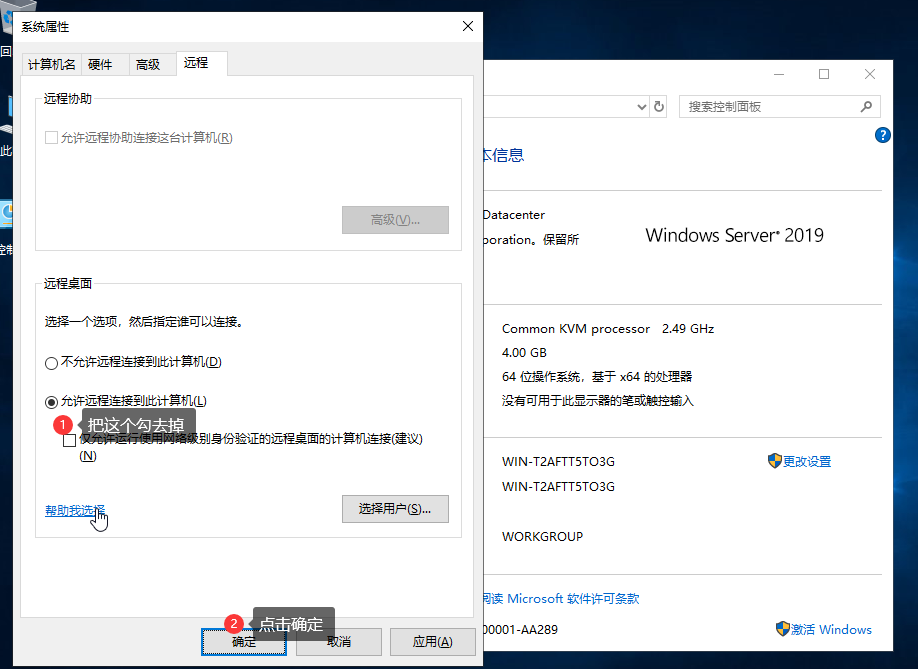
Task: Open the 计算机名 tab
Action: pyautogui.click(x=52, y=64)
